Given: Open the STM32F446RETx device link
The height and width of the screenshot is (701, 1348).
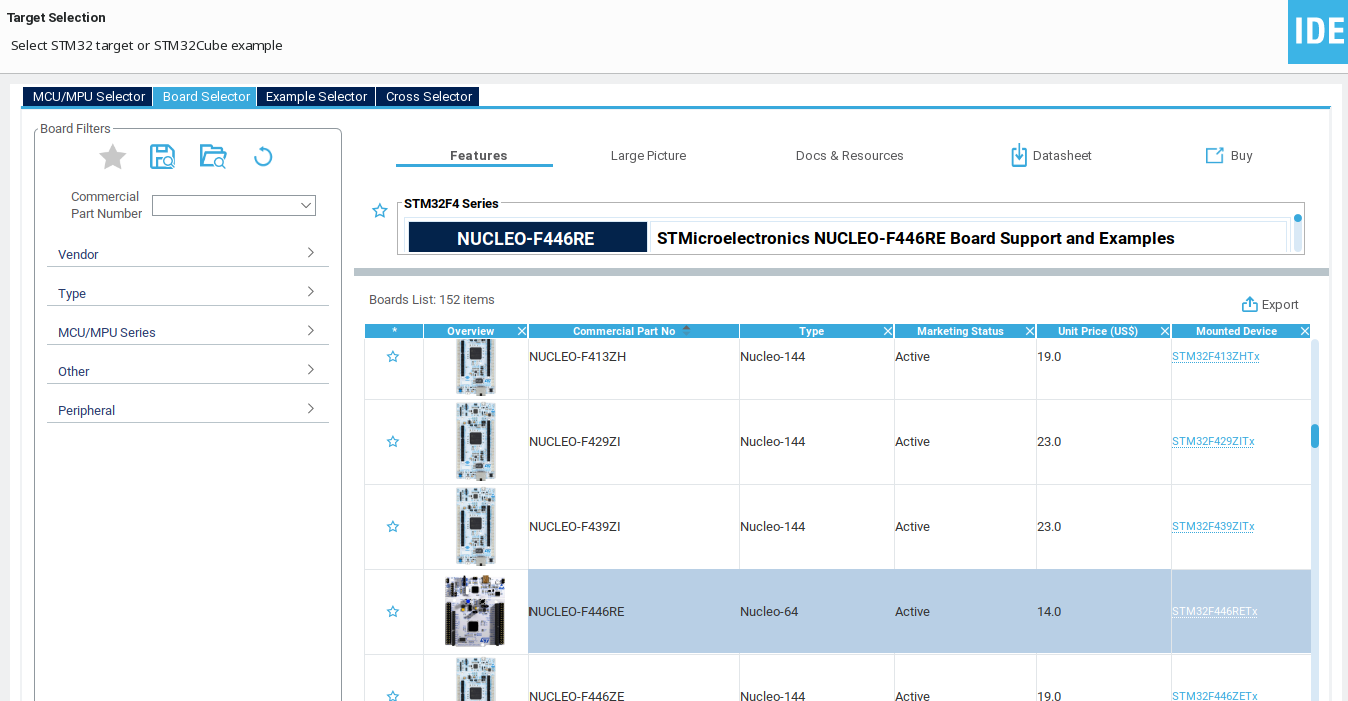Looking at the screenshot, I should (x=1214, y=611).
